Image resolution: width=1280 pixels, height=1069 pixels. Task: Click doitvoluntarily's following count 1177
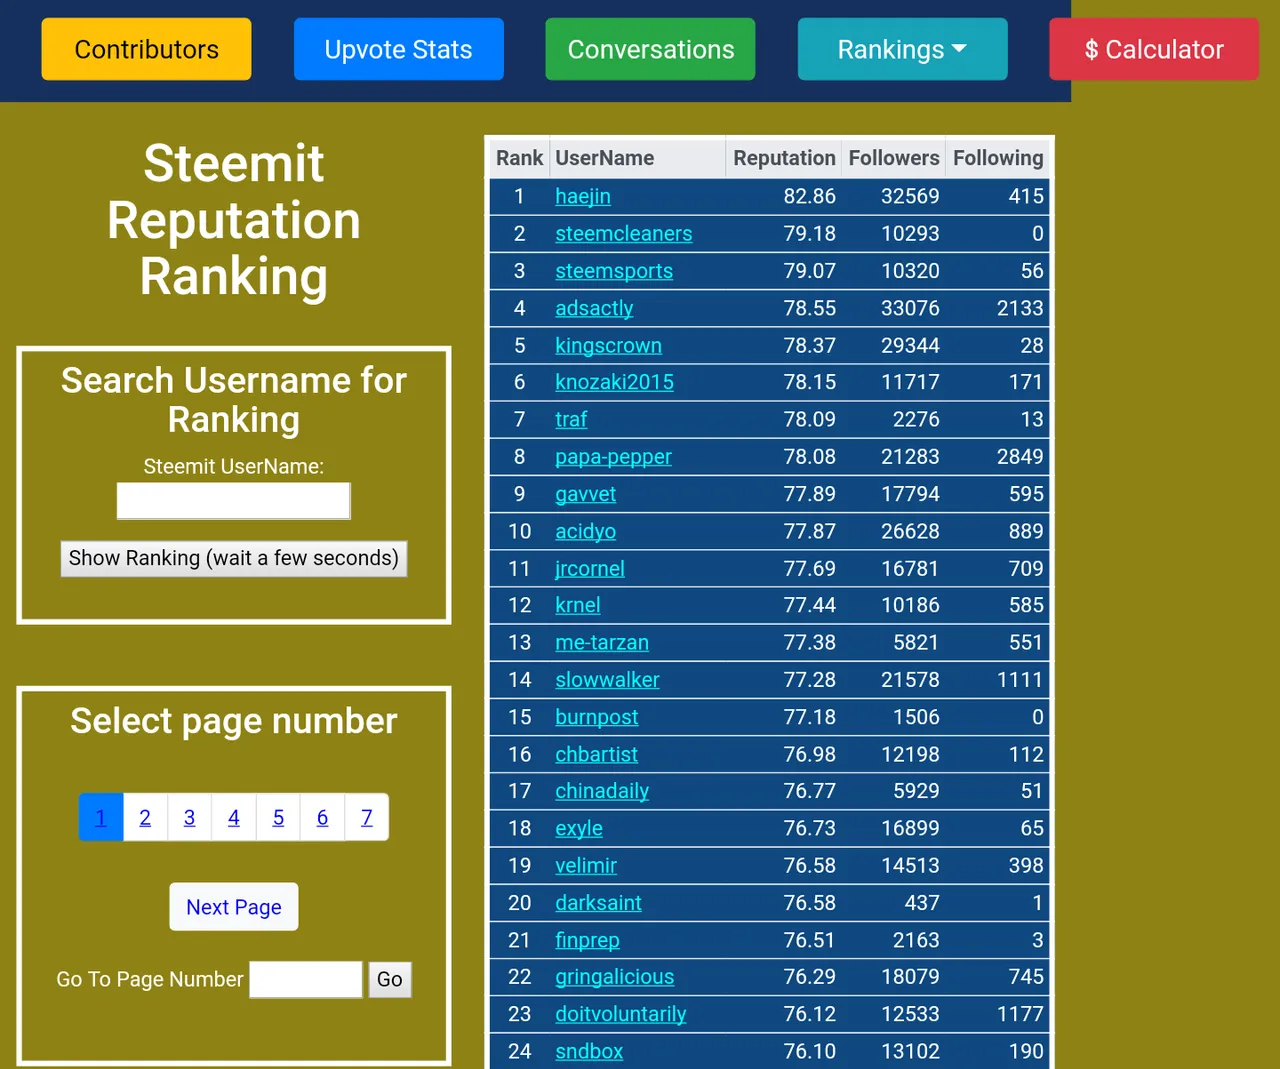coord(1020,1014)
